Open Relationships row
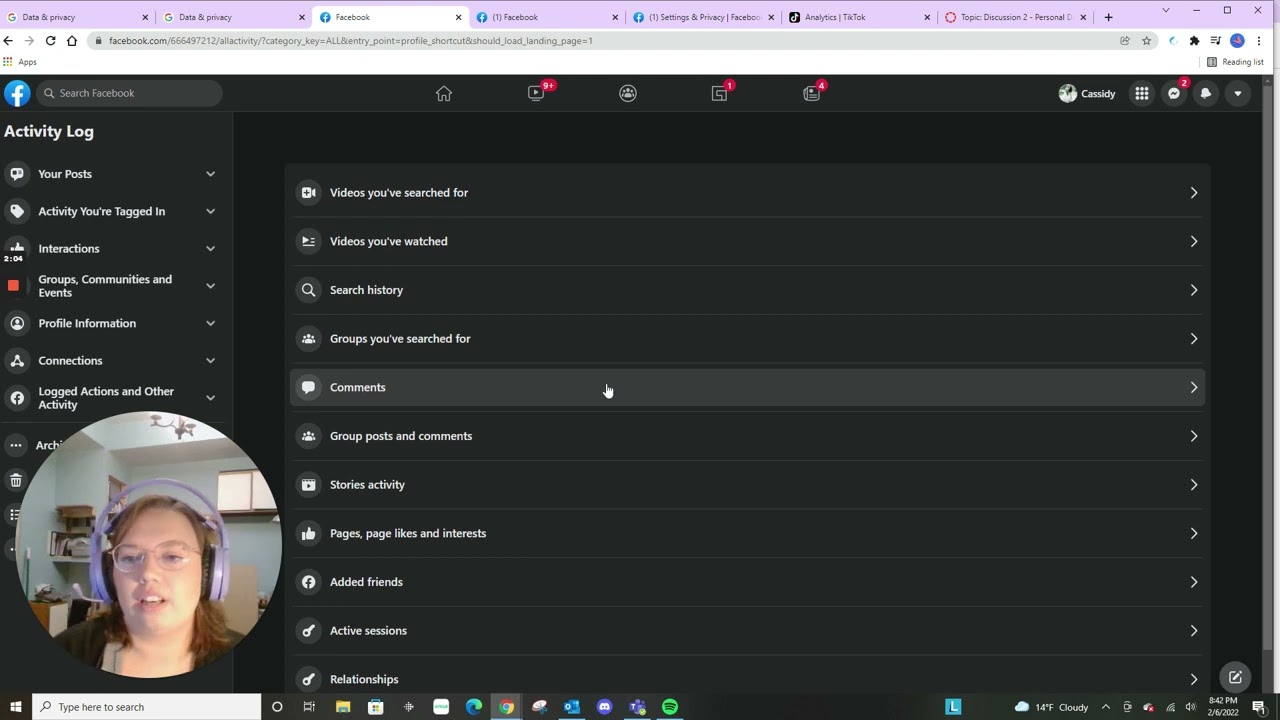This screenshot has width=1280, height=720. [747, 679]
